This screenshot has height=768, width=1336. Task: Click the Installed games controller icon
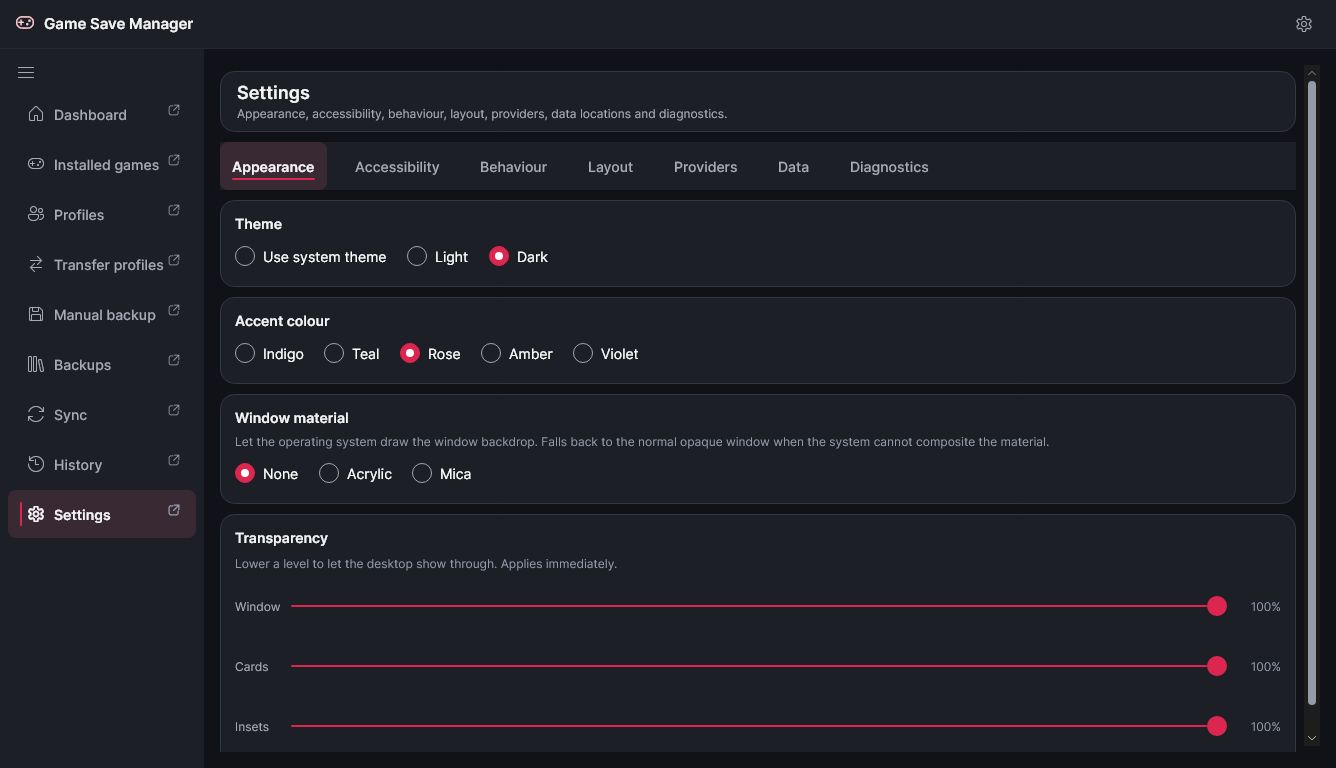pyautogui.click(x=36, y=164)
